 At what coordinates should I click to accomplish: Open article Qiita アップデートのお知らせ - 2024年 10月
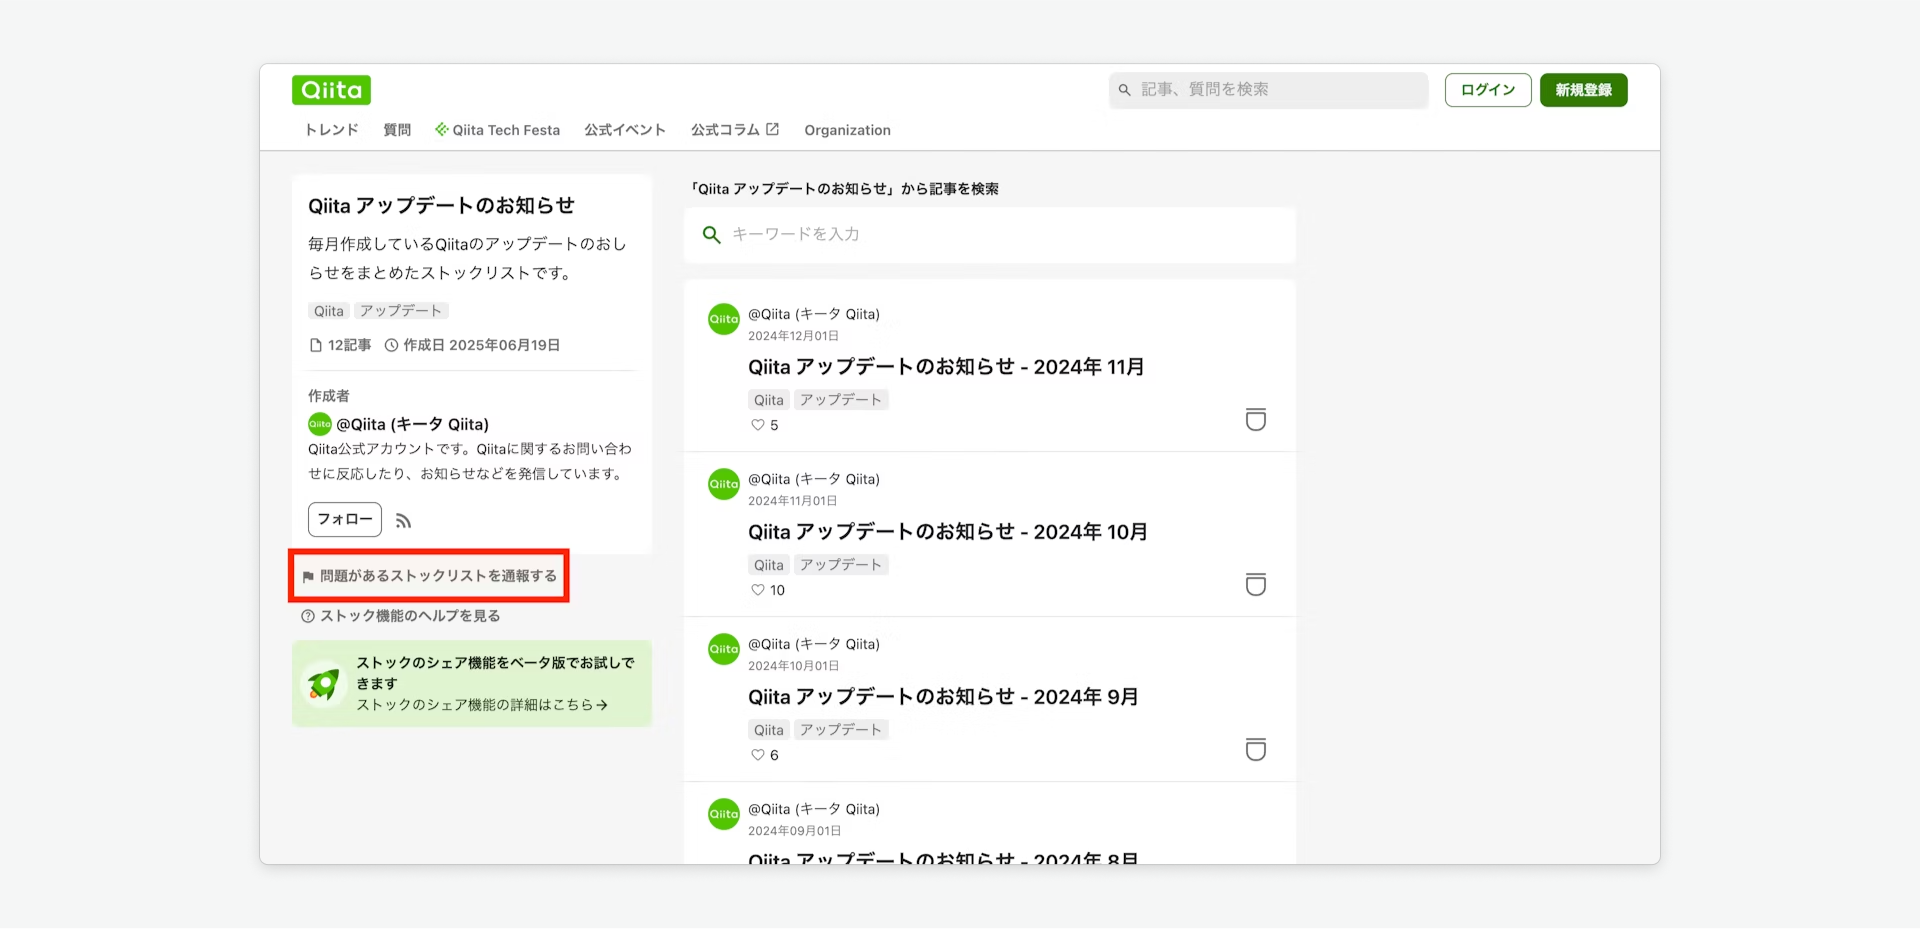[x=948, y=532]
